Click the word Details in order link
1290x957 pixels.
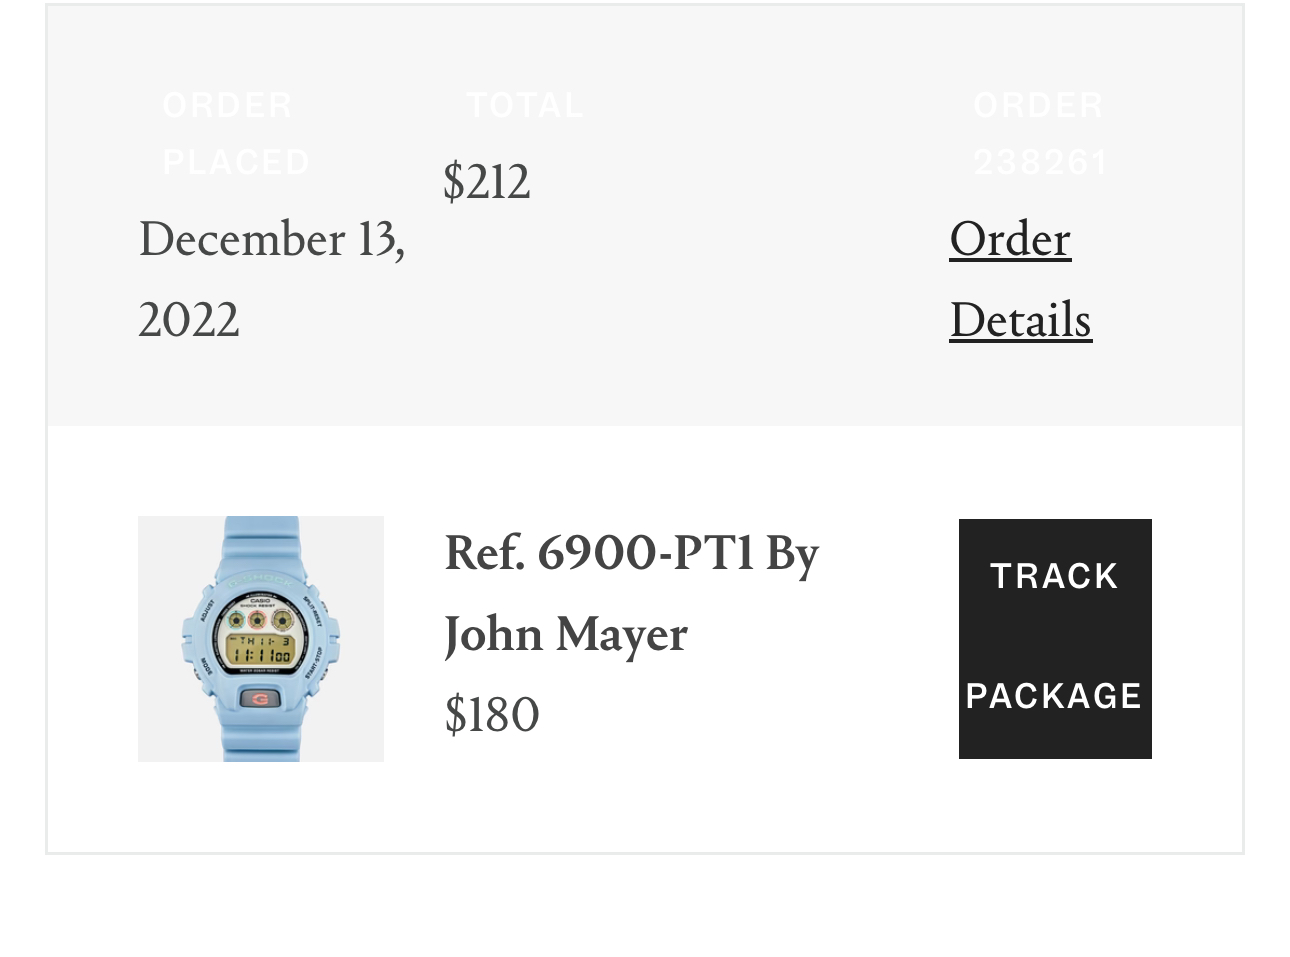1020,320
